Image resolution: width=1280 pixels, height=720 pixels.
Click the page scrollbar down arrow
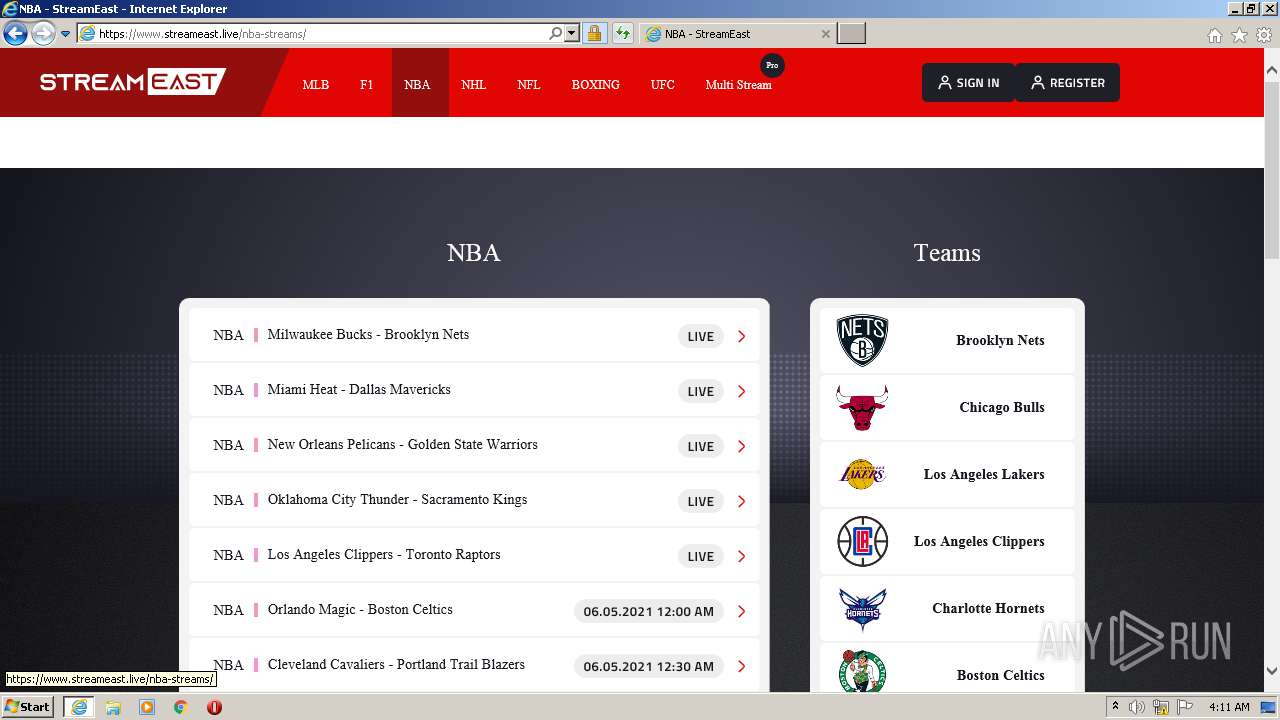pos(1272,671)
